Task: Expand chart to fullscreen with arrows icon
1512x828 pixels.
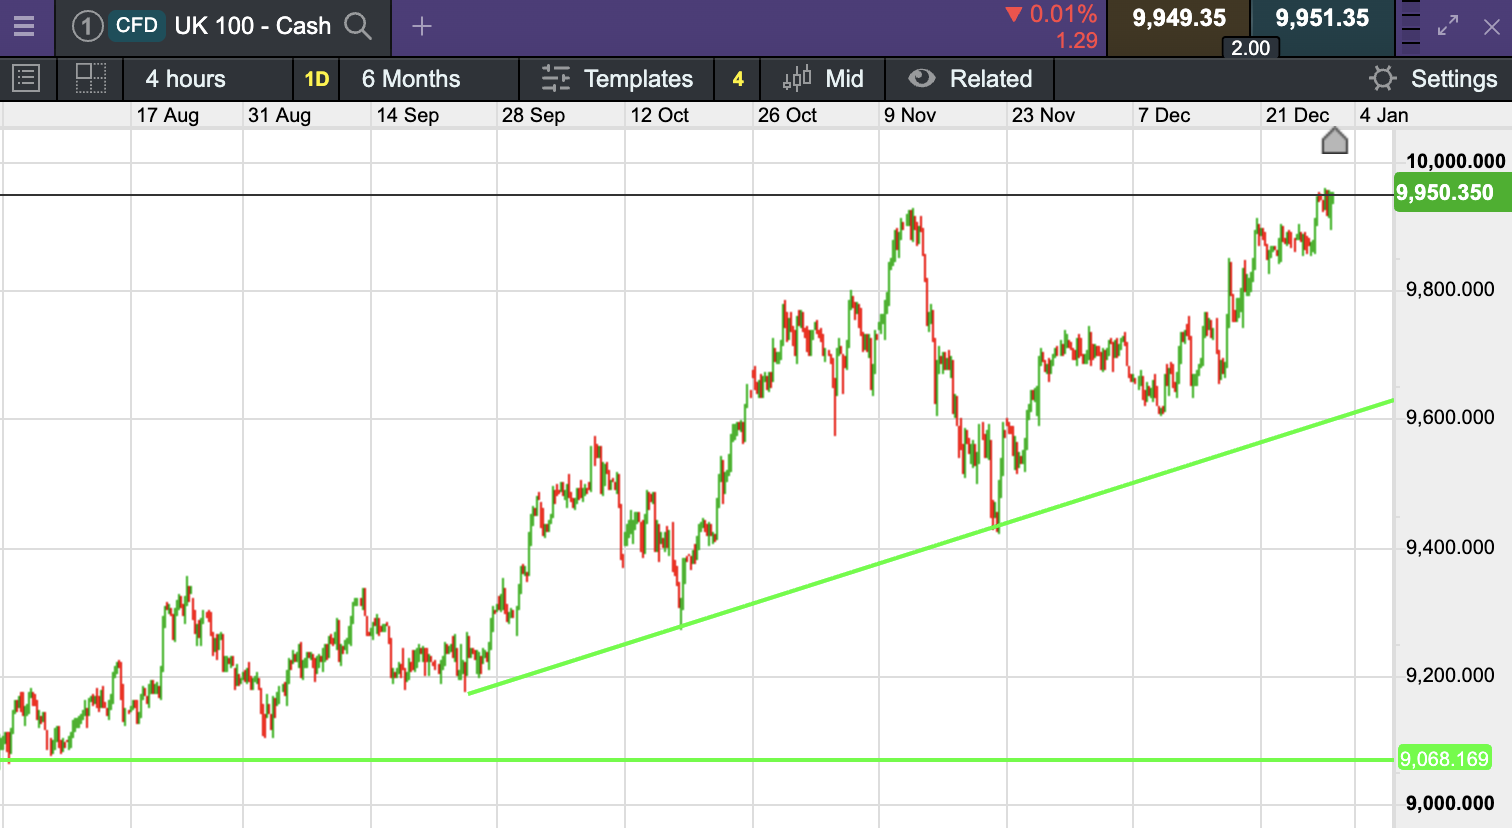Action: tap(1447, 27)
